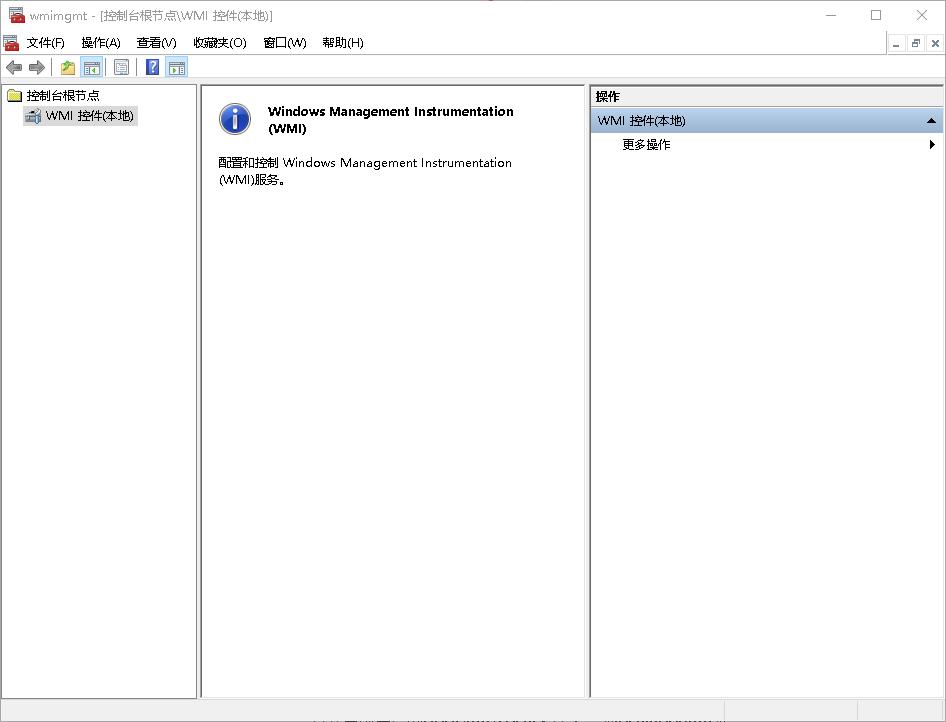The image size is (946, 722).
Task: Select WMI 控件(本地) tree item
Action: click(x=89, y=115)
